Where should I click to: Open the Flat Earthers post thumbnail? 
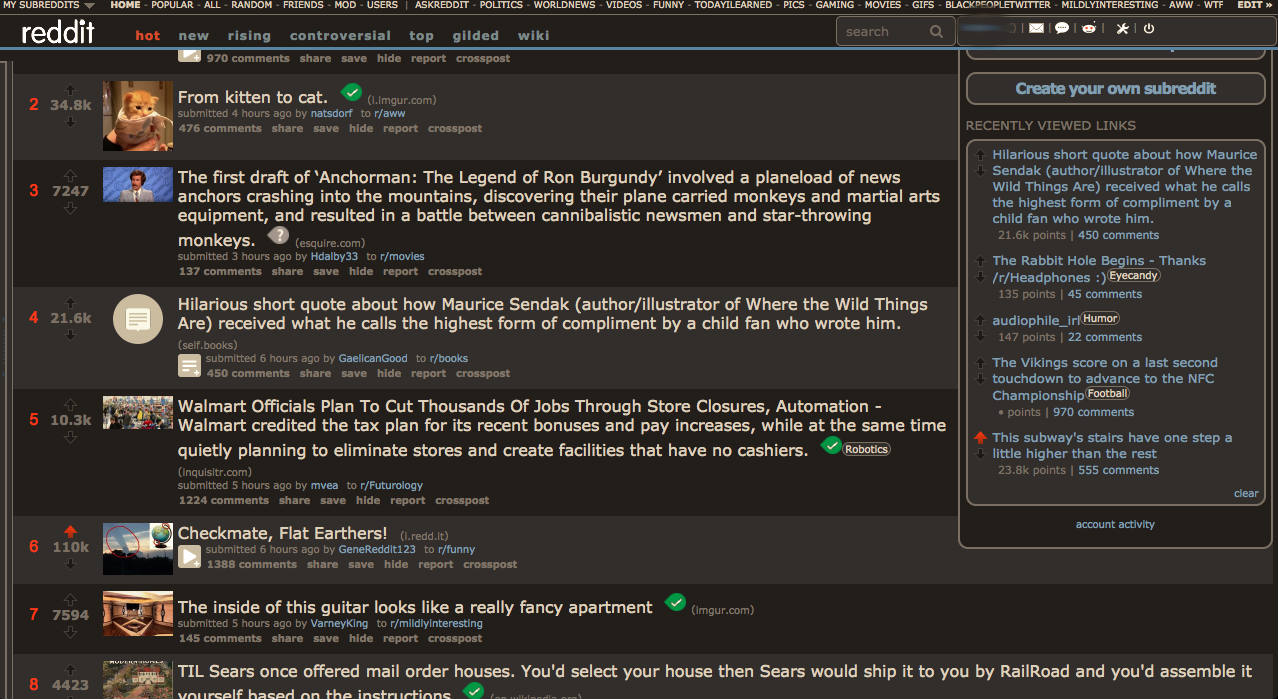pos(138,548)
